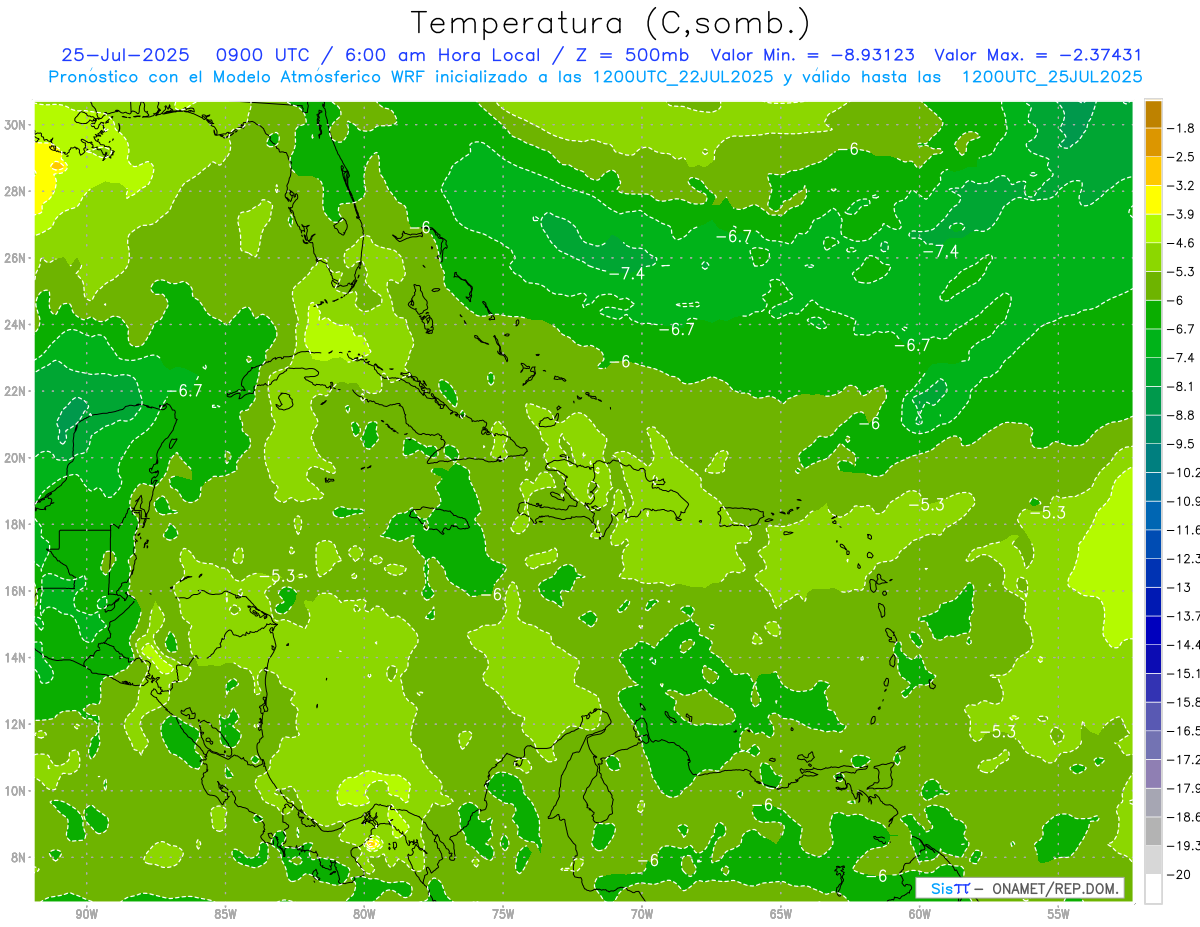The image size is (1200, 927).
Task: Click the 'Sis' logo text in credit box
Action: (941, 888)
